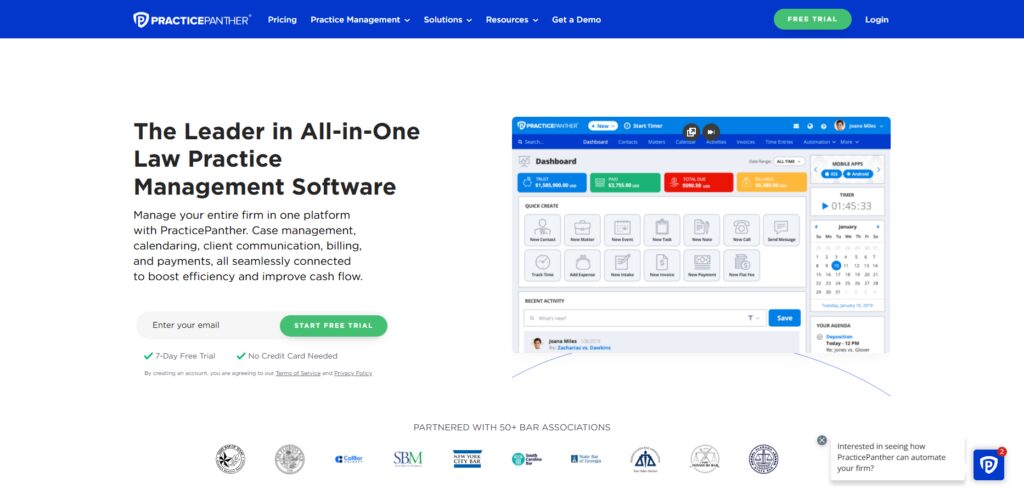Click the Add Expense purse icon

click(583, 265)
